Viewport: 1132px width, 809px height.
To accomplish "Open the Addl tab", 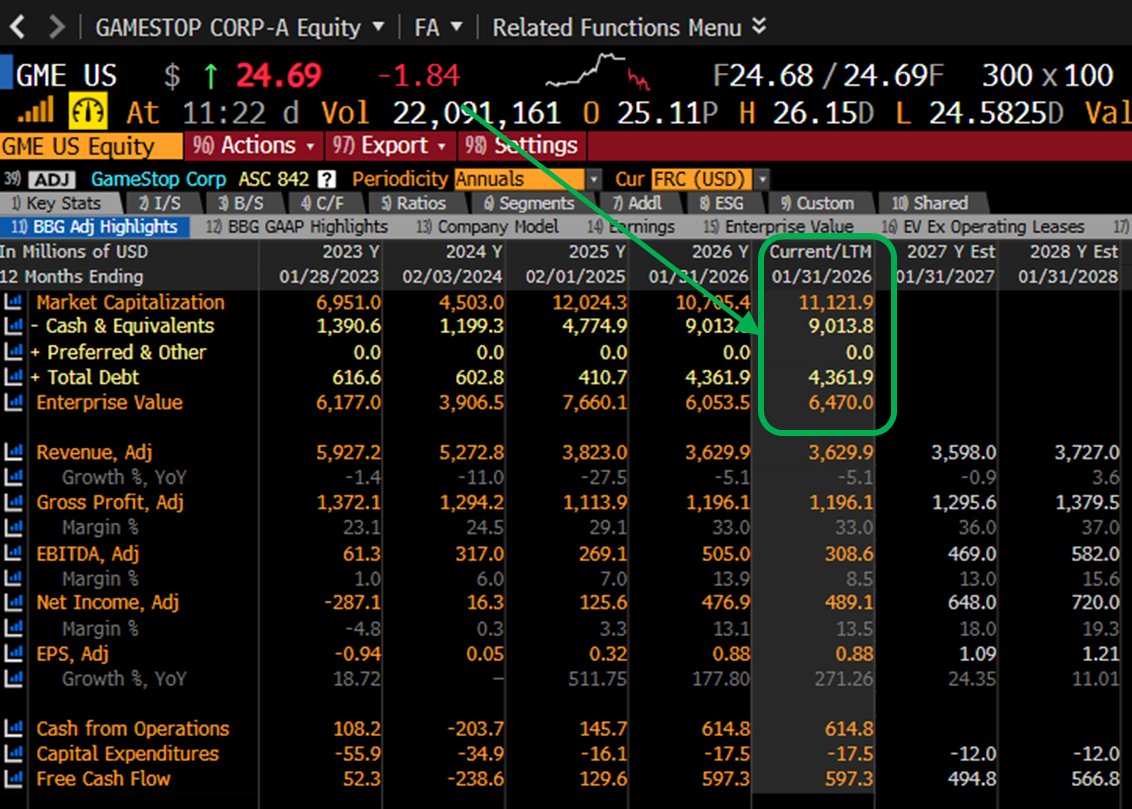I will pyautogui.click(x=637, y=204).
